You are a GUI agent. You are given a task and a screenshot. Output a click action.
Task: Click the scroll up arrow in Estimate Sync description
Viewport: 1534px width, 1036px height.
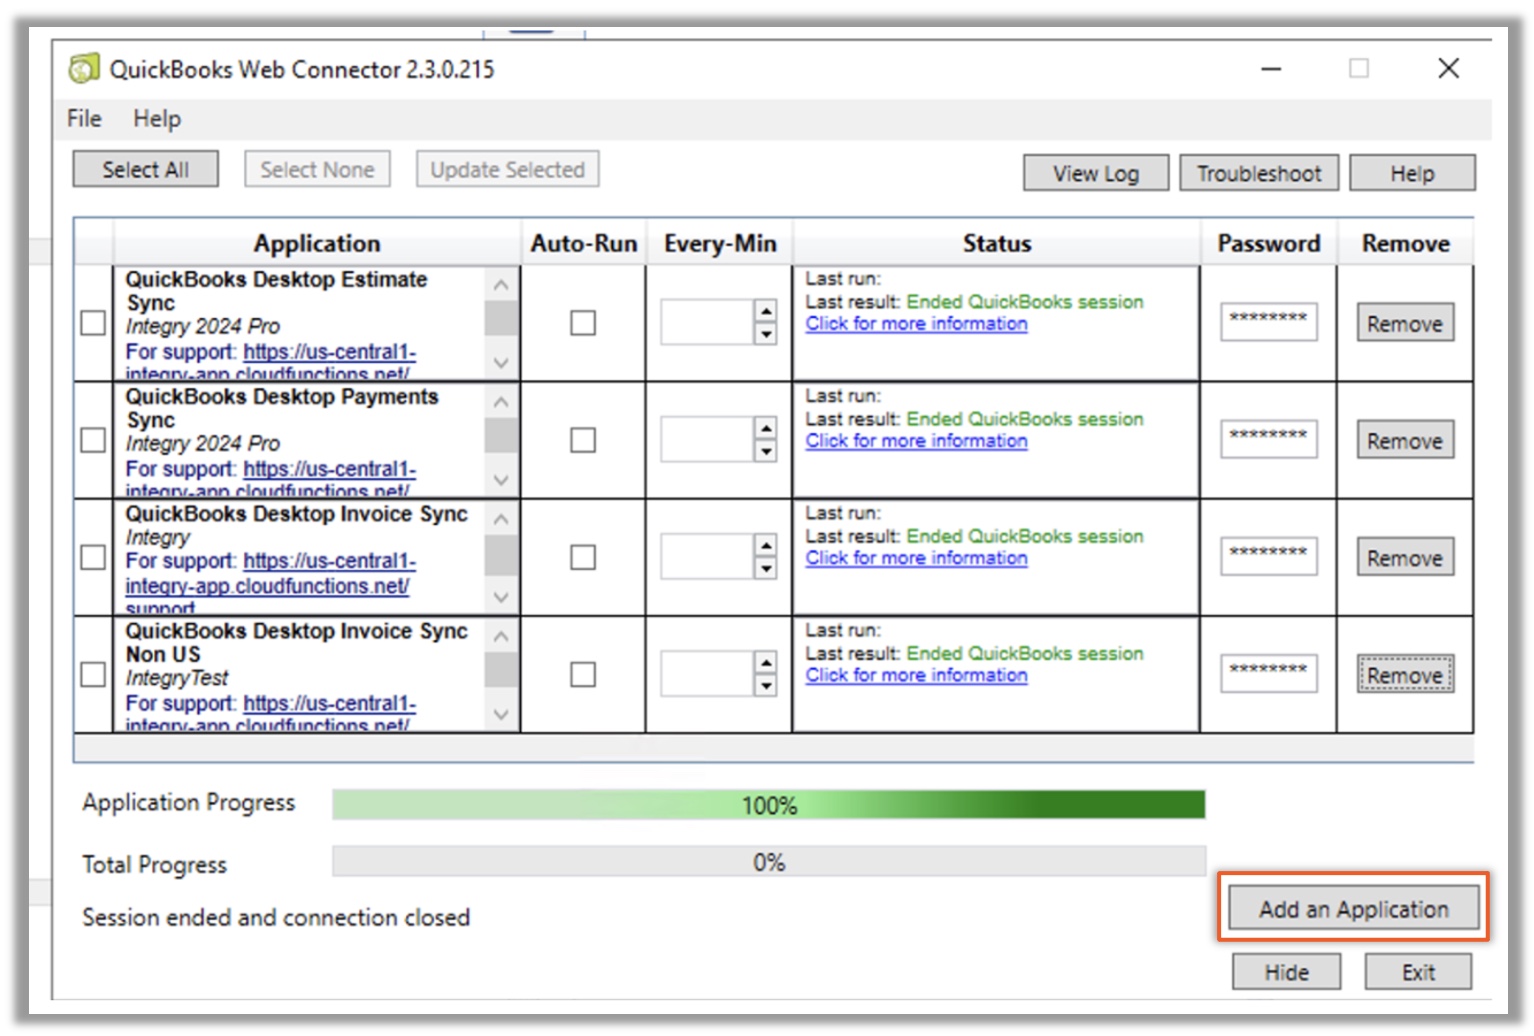point(501,285)
